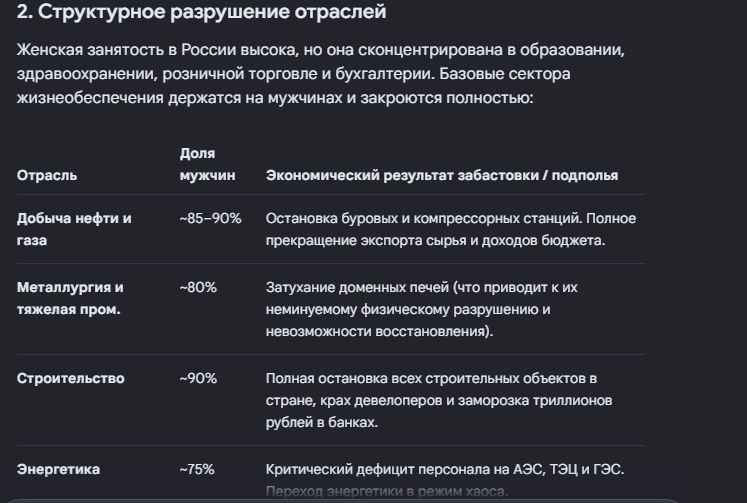Click faded text "Переход энергетики в режим хаоса"
Viewport: 747px width, 503px height.
tap(387, 491)
